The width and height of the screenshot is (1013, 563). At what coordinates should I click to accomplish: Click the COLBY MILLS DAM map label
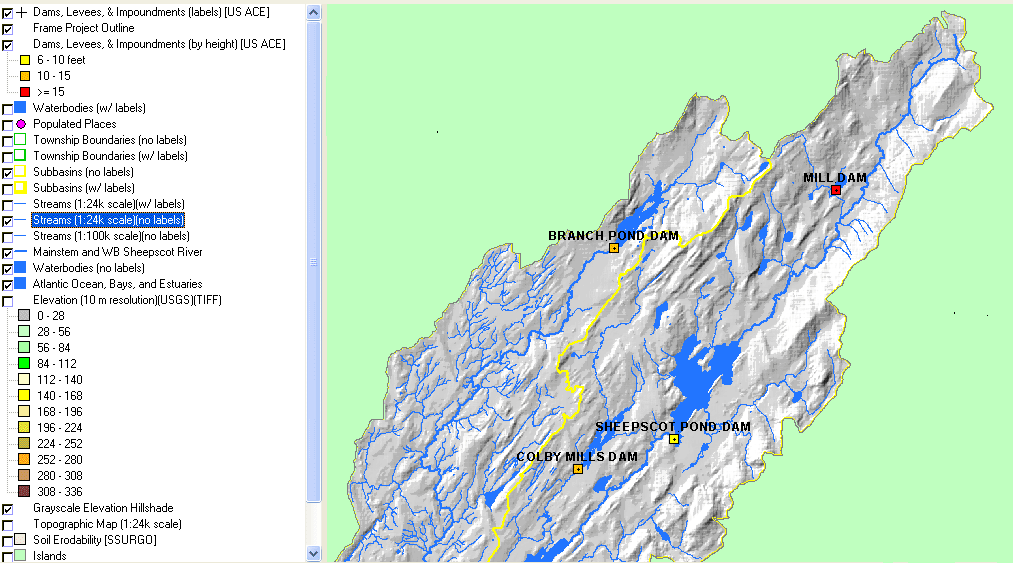click(x=577, y=456)
